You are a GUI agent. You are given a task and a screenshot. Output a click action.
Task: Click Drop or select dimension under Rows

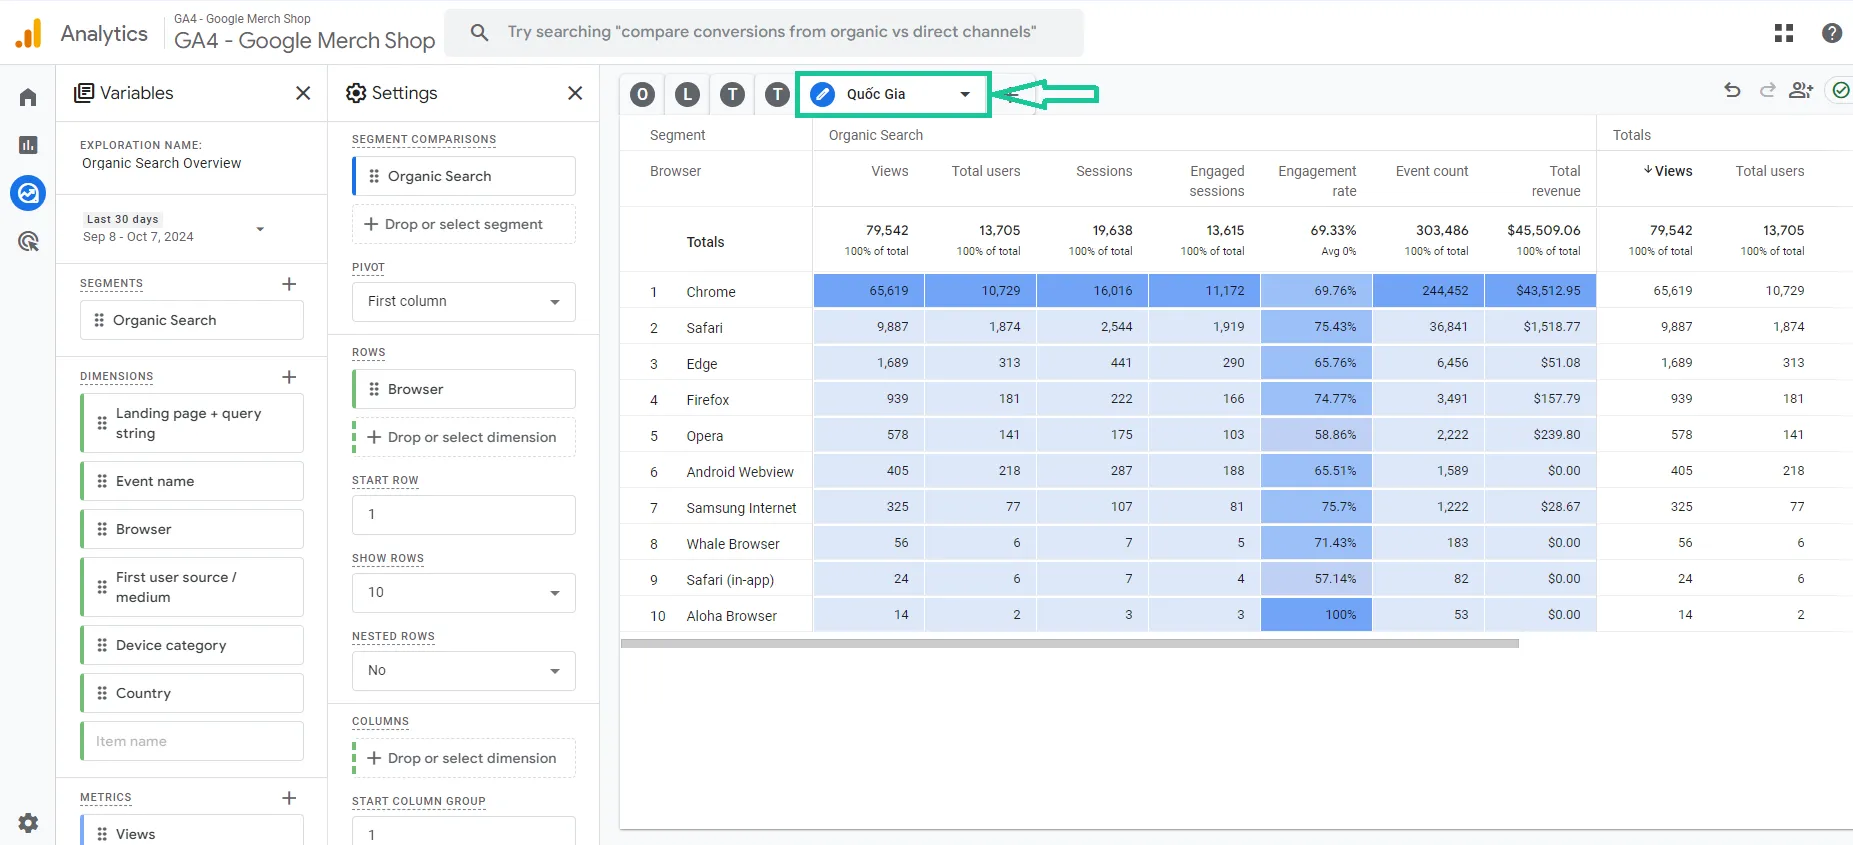coord(466,438)
